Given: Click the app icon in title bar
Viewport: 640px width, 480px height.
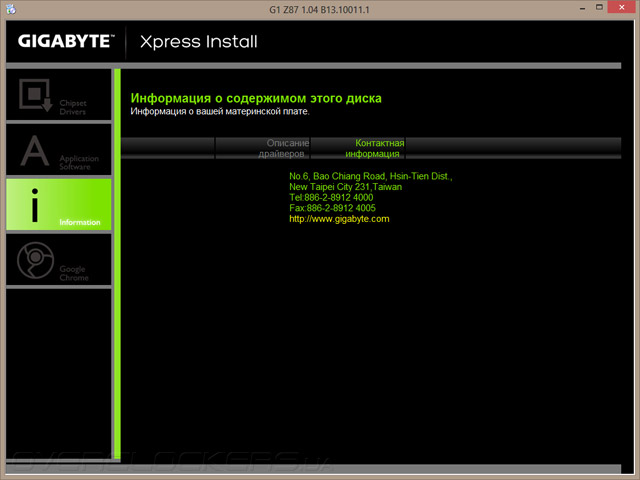Looking at the screenshot, I should pyautogui.click(x=11, y=9).
